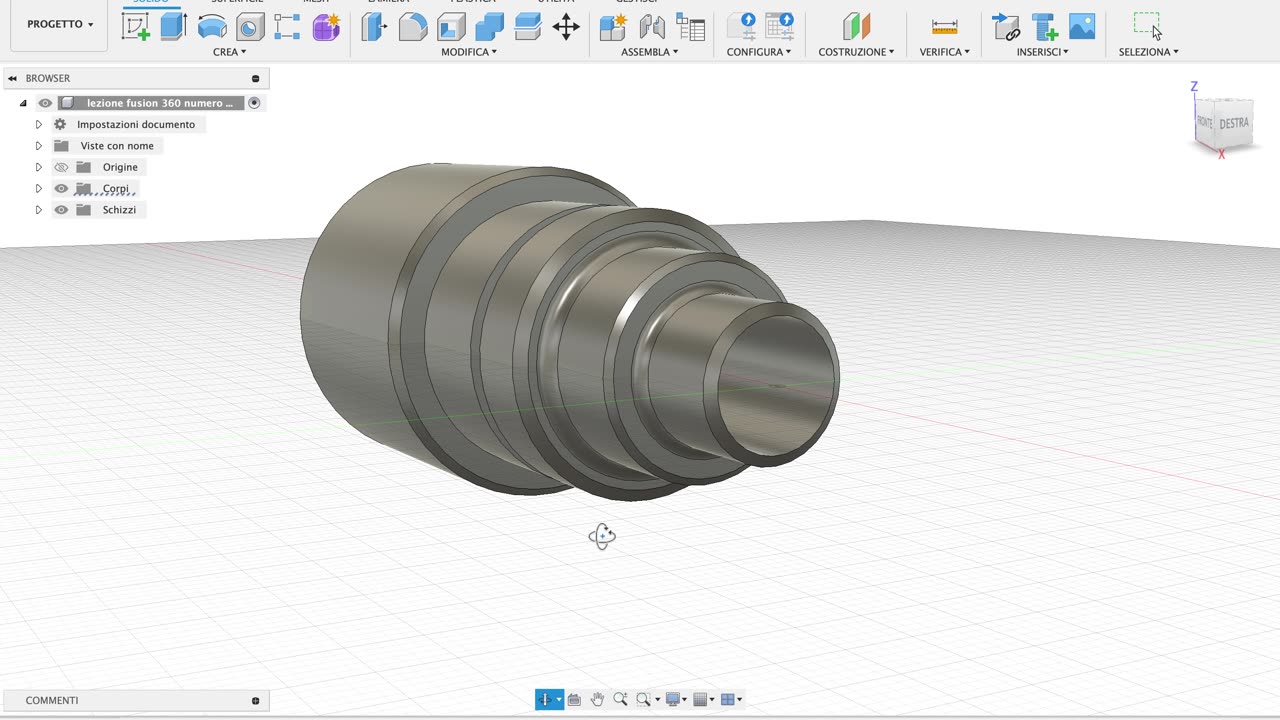Click the New Component icon
The image size is (1280, 720).
[613, 27]
